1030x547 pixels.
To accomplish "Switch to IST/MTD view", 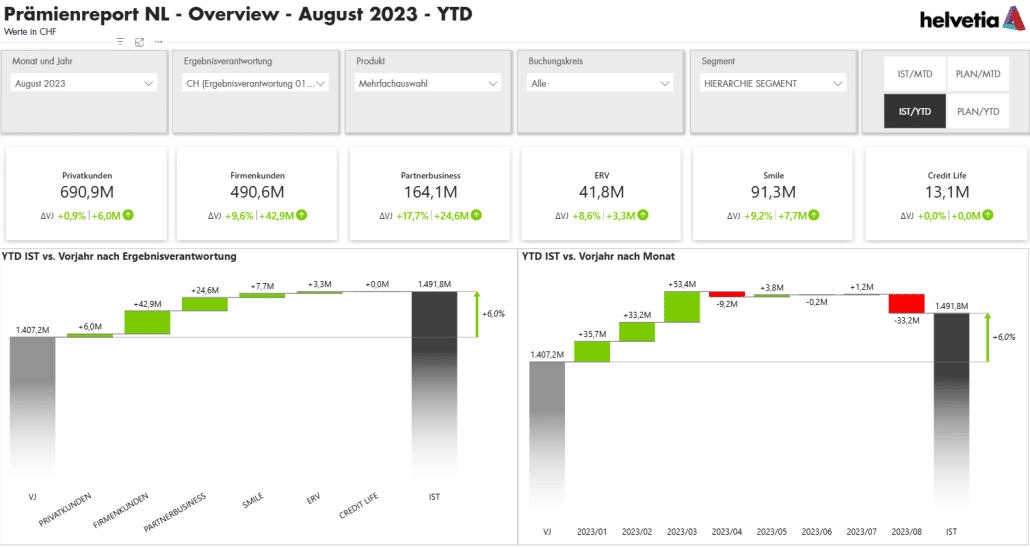I will tap(914, 74).
